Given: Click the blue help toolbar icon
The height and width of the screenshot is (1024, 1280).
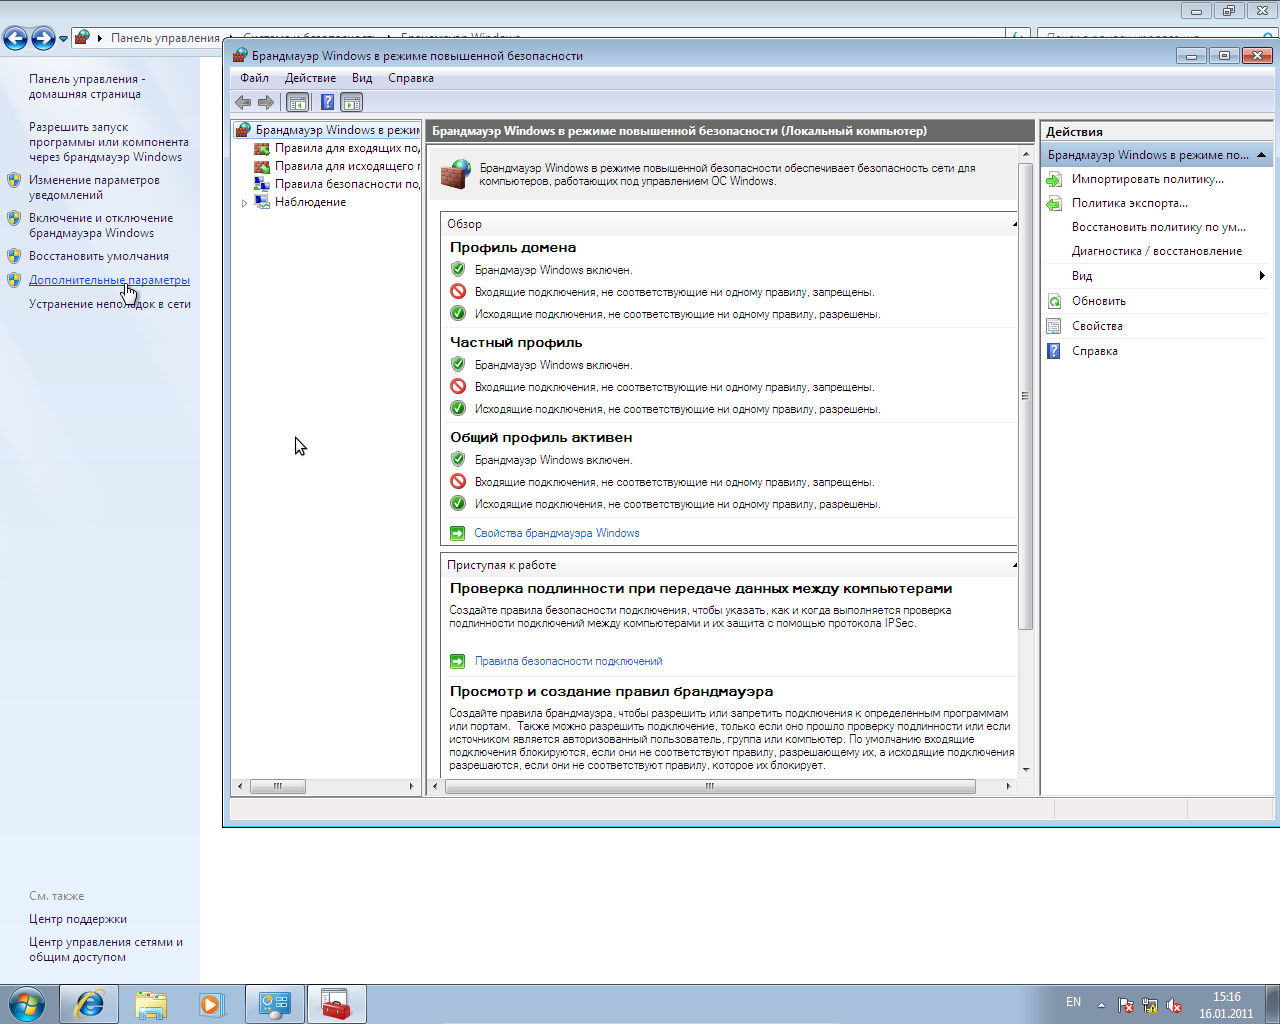Looking at the screenshot, I should (327, 102).
